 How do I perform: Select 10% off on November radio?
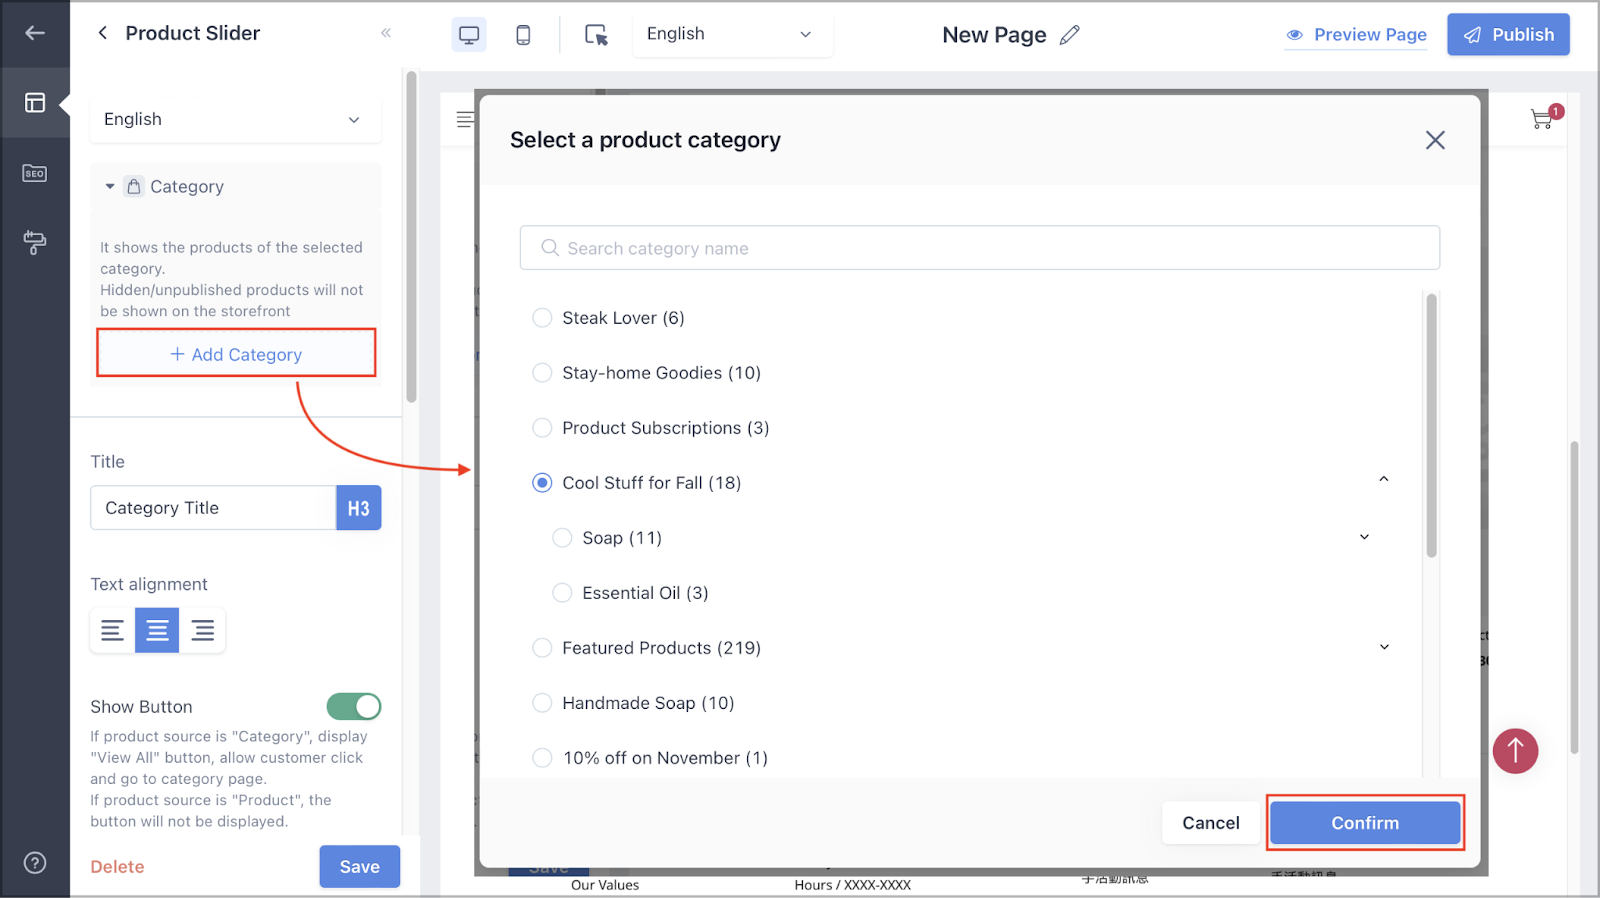pos(542,758)
